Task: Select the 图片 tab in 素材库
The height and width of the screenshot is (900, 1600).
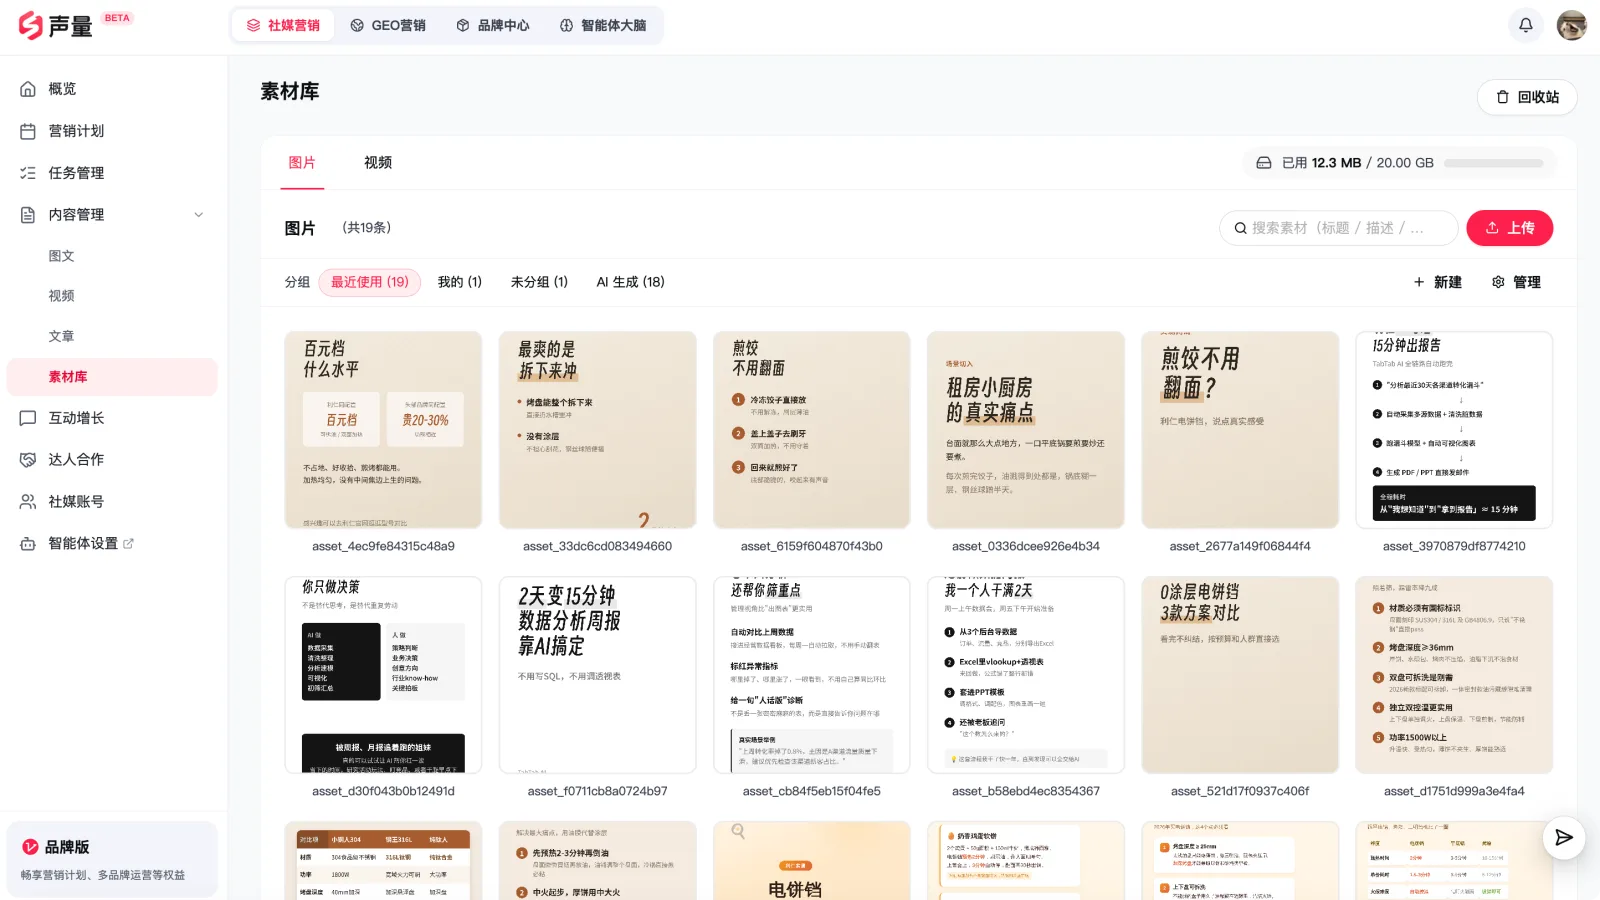Action: (x=302, y=163)
